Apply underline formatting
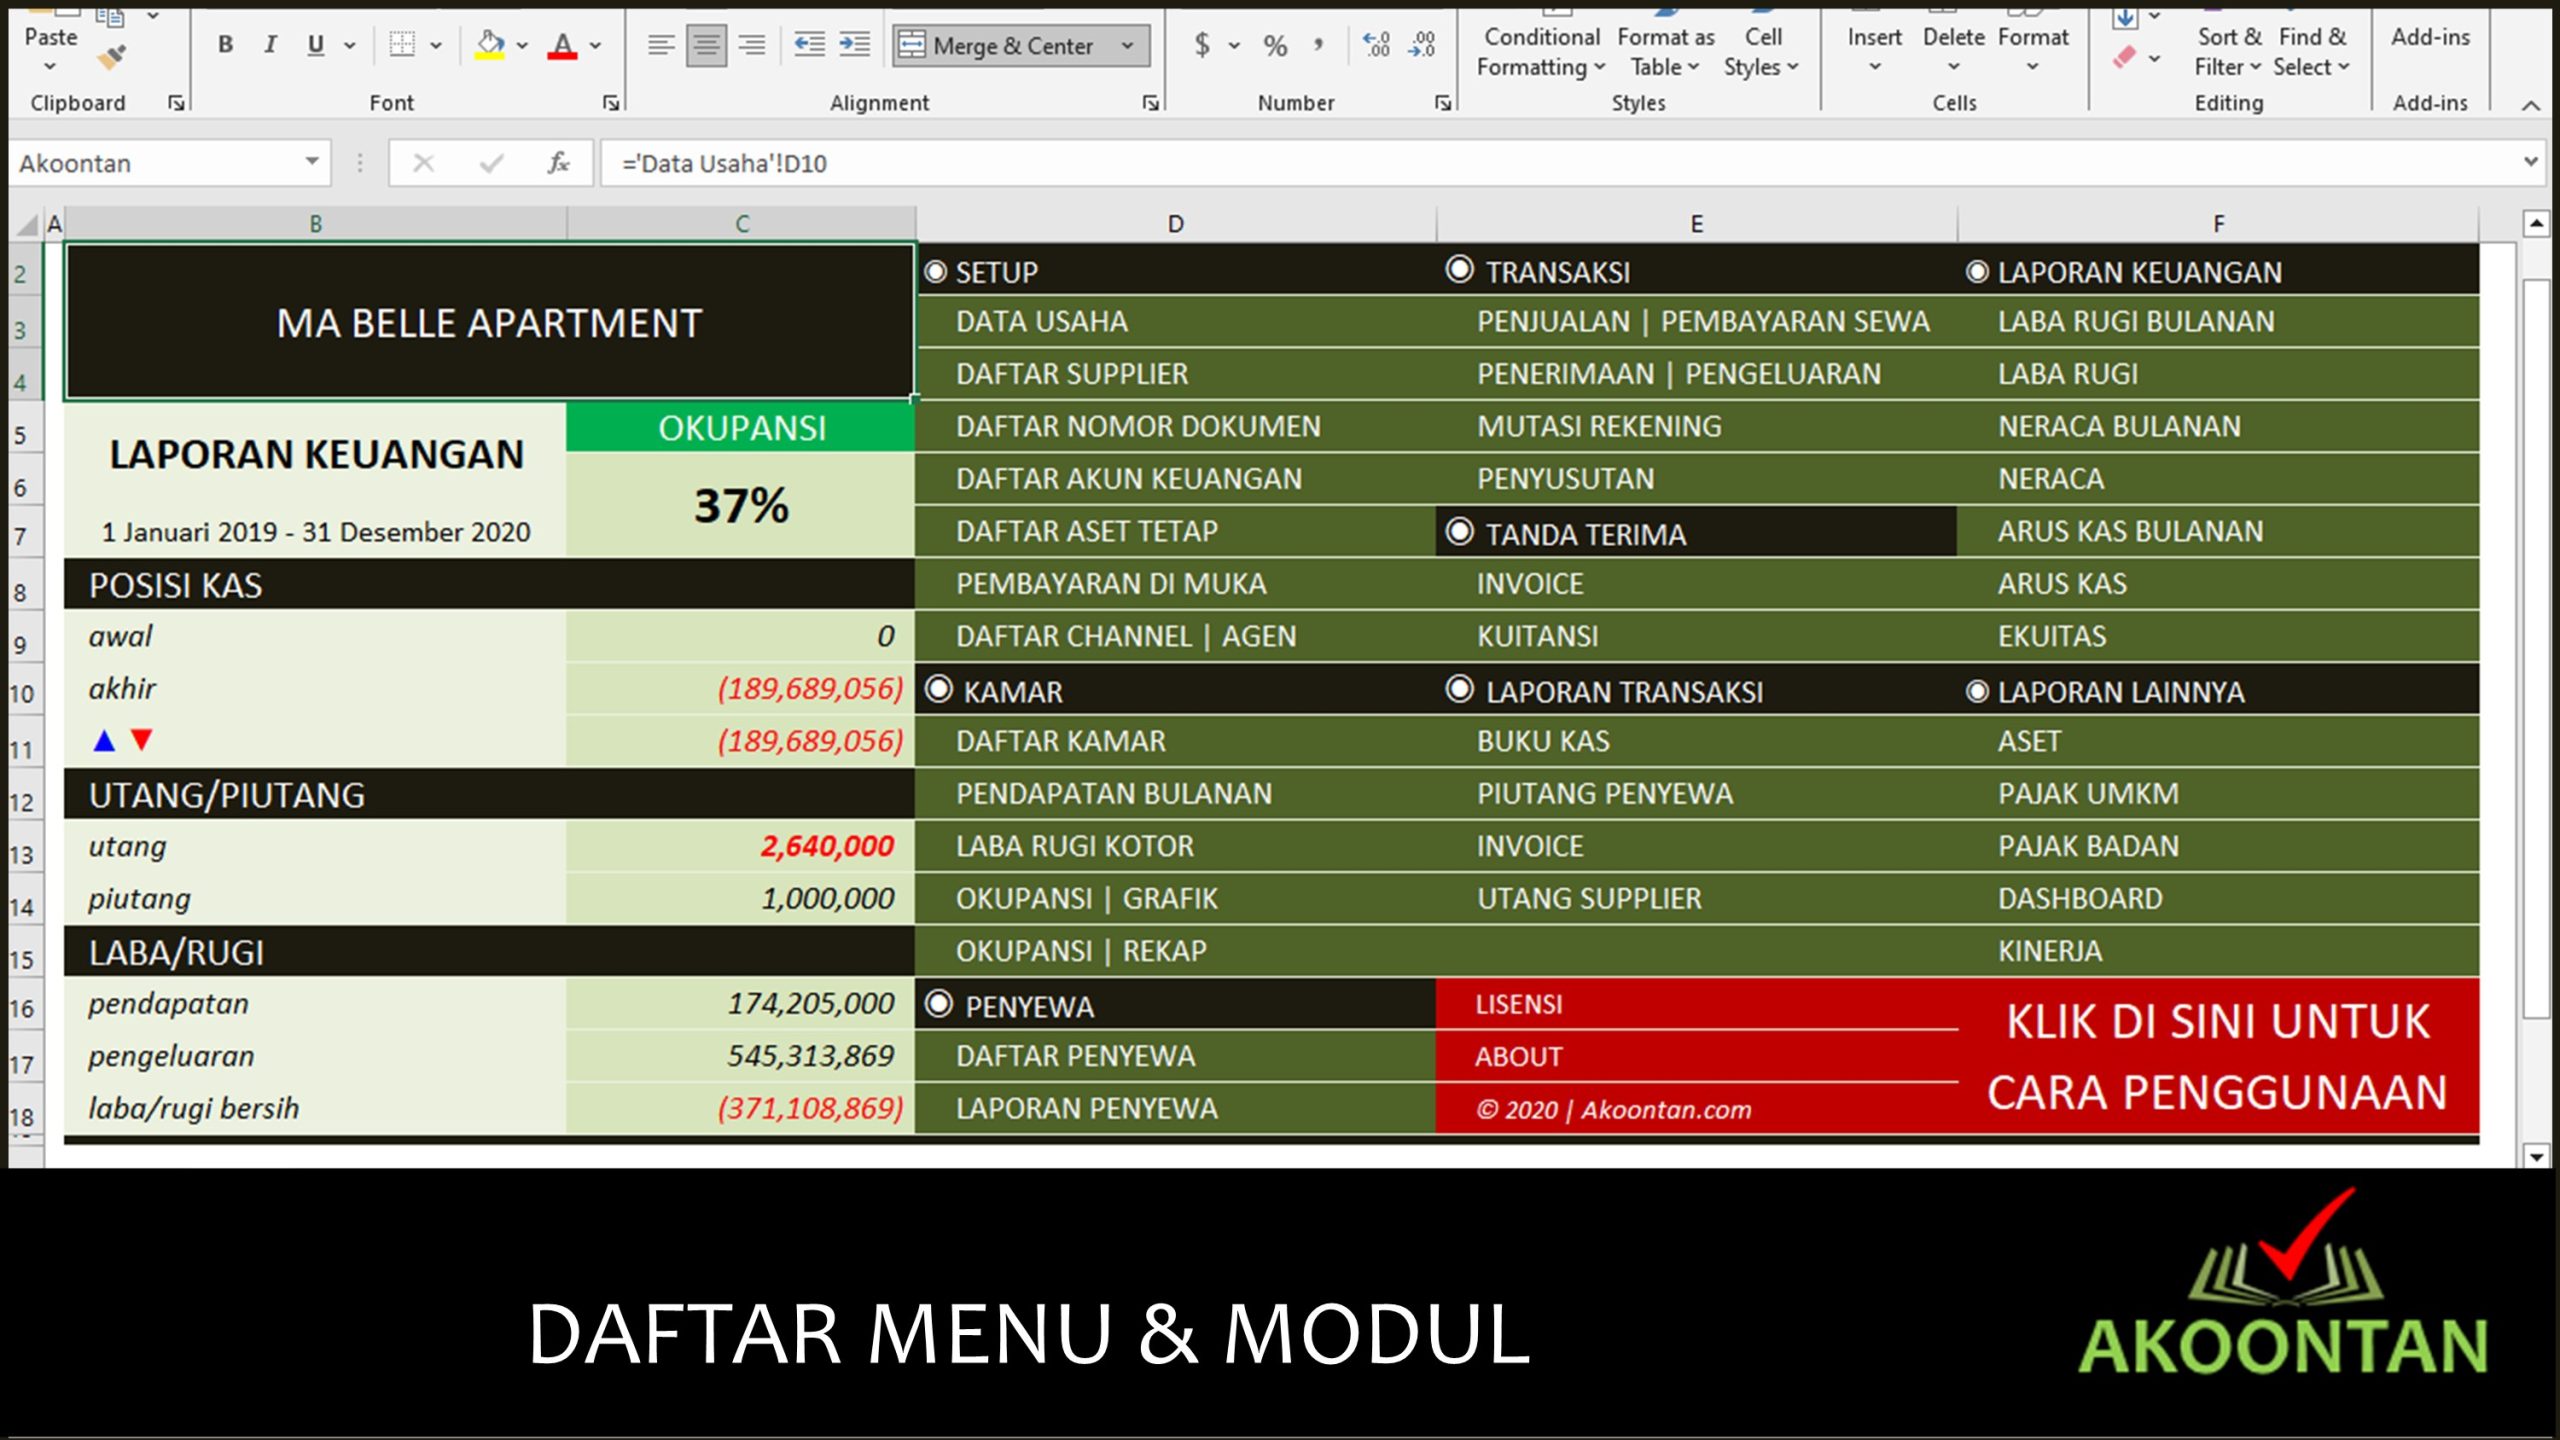Viewport: 2560px width, 1440px height. (313, 45)
